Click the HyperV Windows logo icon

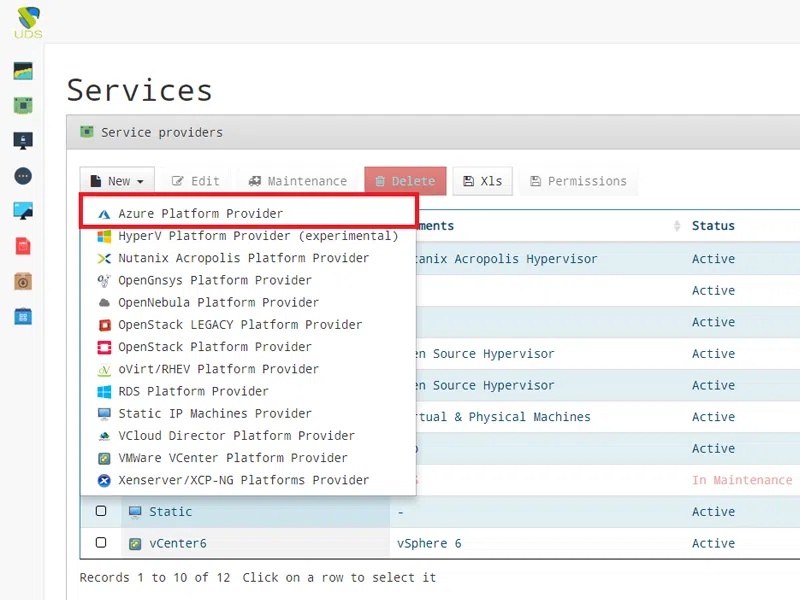click(104, 236)
